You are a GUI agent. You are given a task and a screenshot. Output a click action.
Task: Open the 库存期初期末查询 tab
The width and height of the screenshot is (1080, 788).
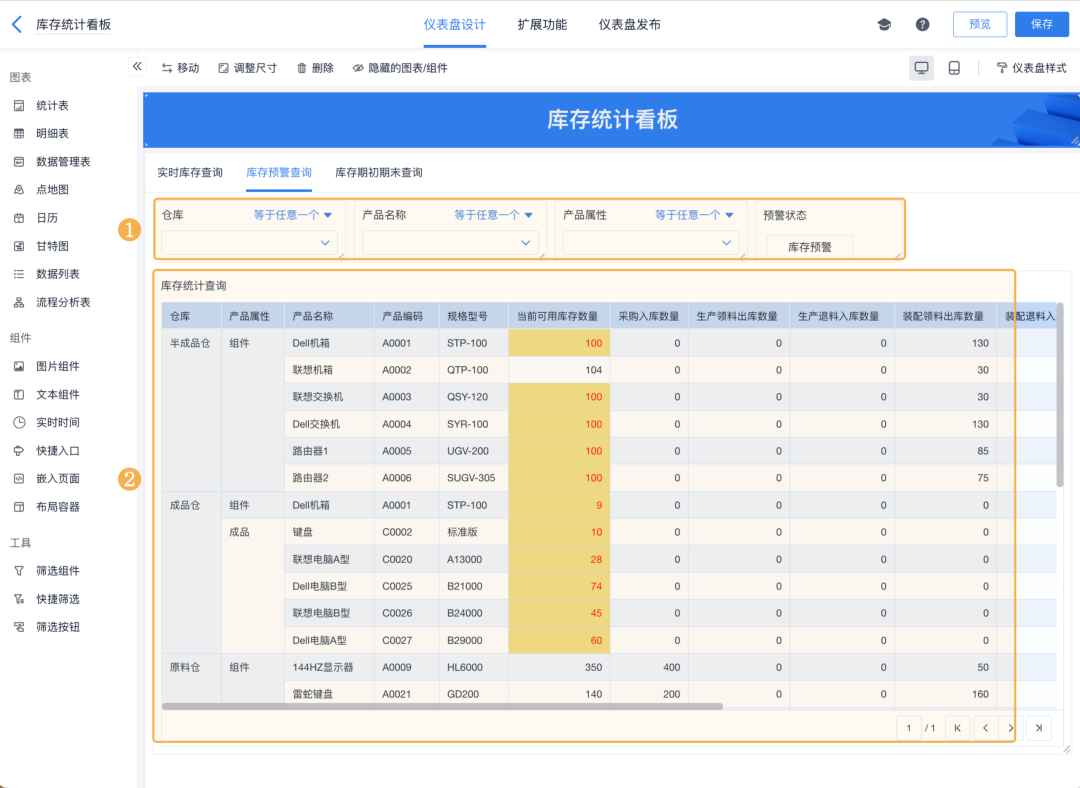click(379, 172)
